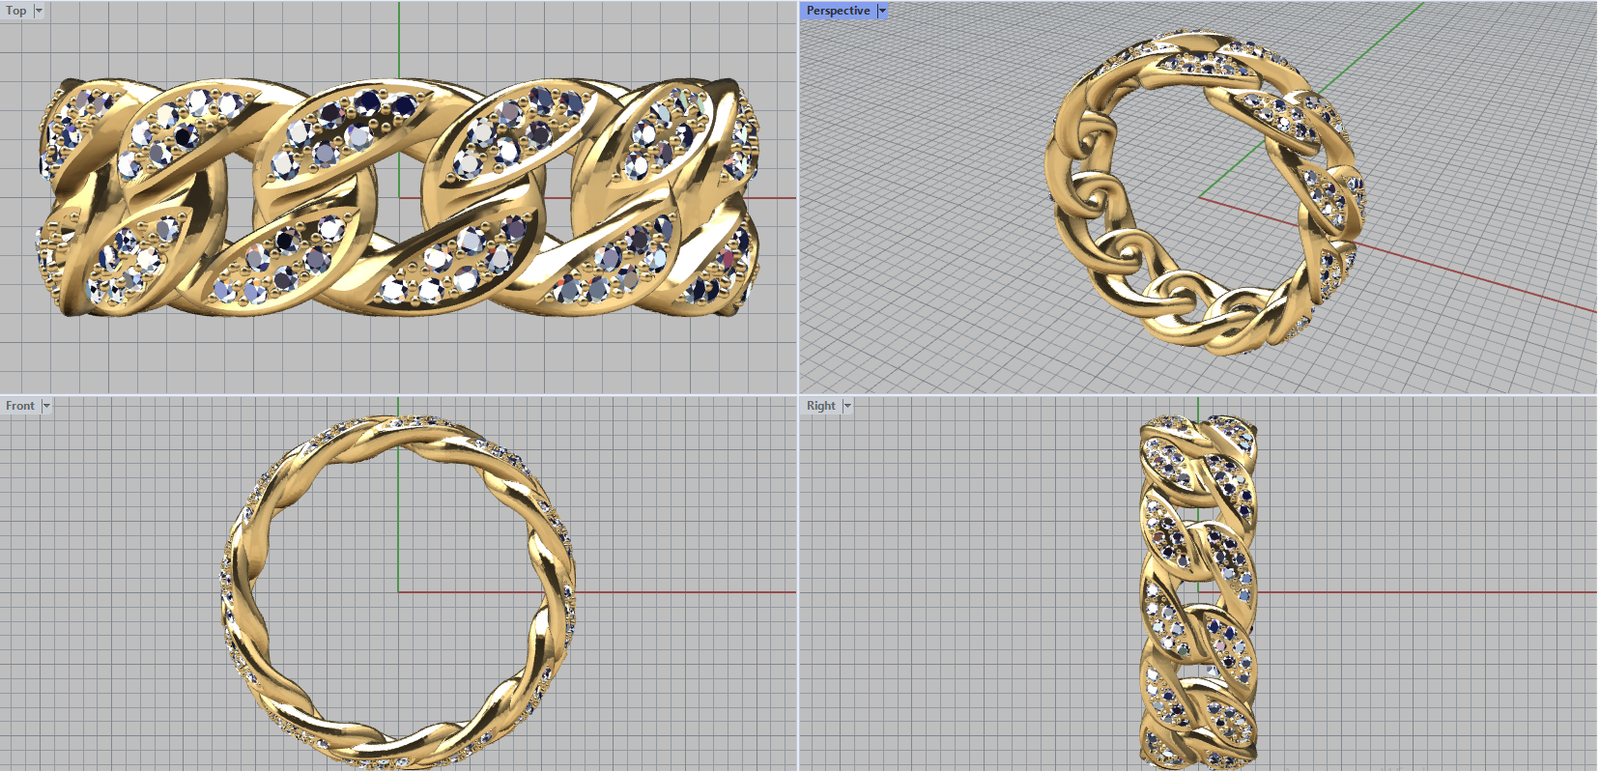Click the Perspective viewport title label
The width and height of the screenshot is (1600, 772).
(x=838, y=10)
